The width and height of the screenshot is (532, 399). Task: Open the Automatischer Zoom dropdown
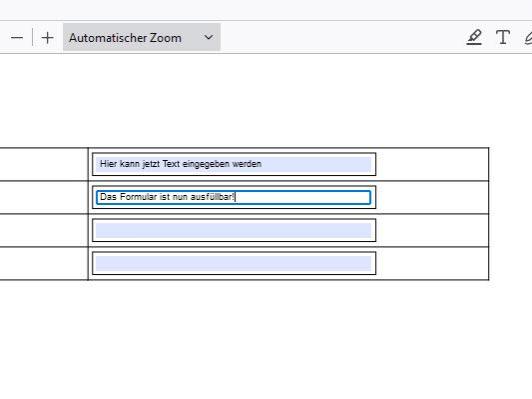click(x=141, y=37)
